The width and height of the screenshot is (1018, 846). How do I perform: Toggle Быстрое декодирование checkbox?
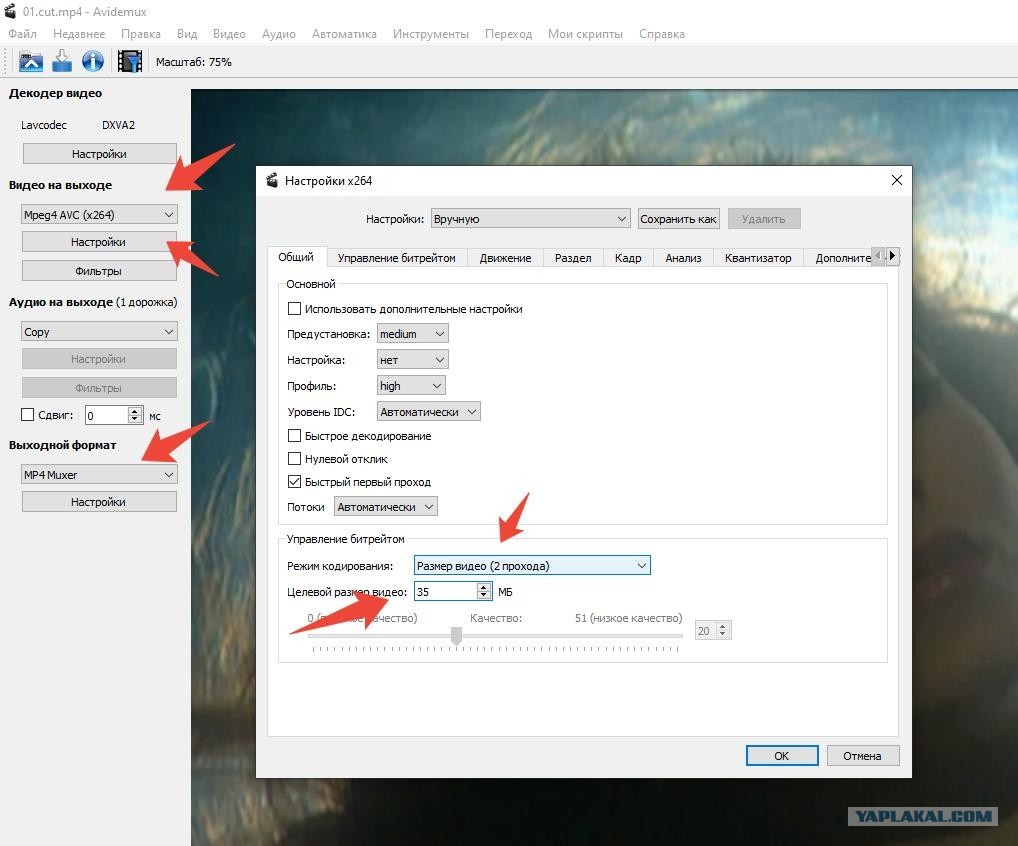click(294, 436)
